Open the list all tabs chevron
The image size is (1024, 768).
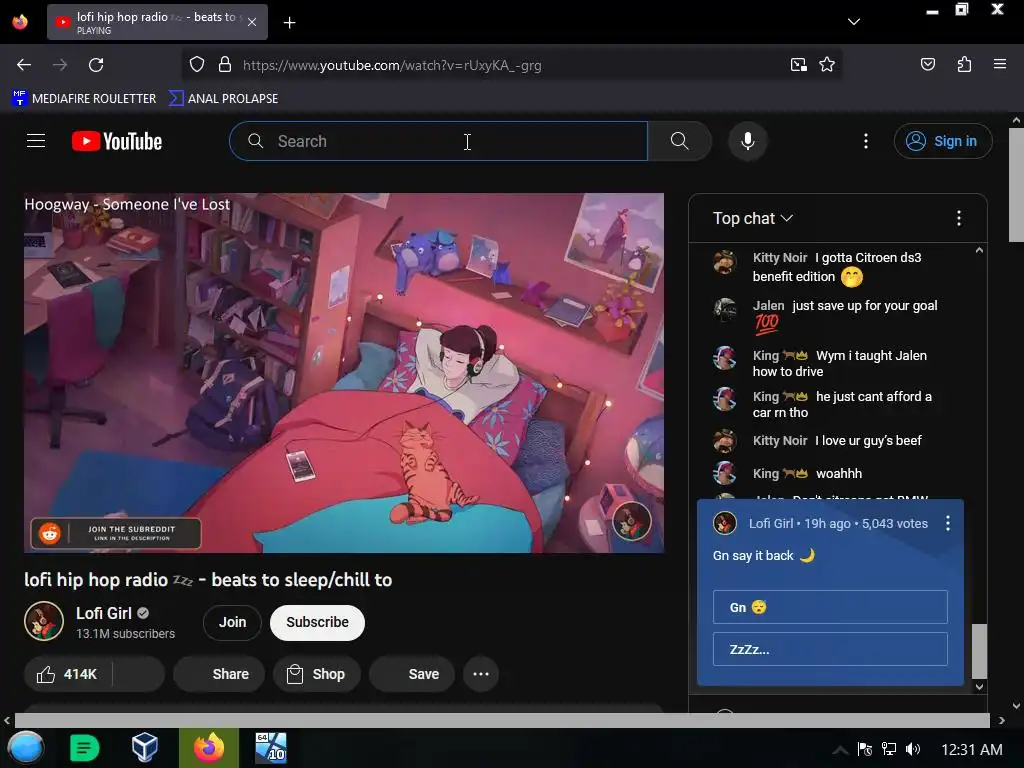pyautogui.click(x=854, y=22)
